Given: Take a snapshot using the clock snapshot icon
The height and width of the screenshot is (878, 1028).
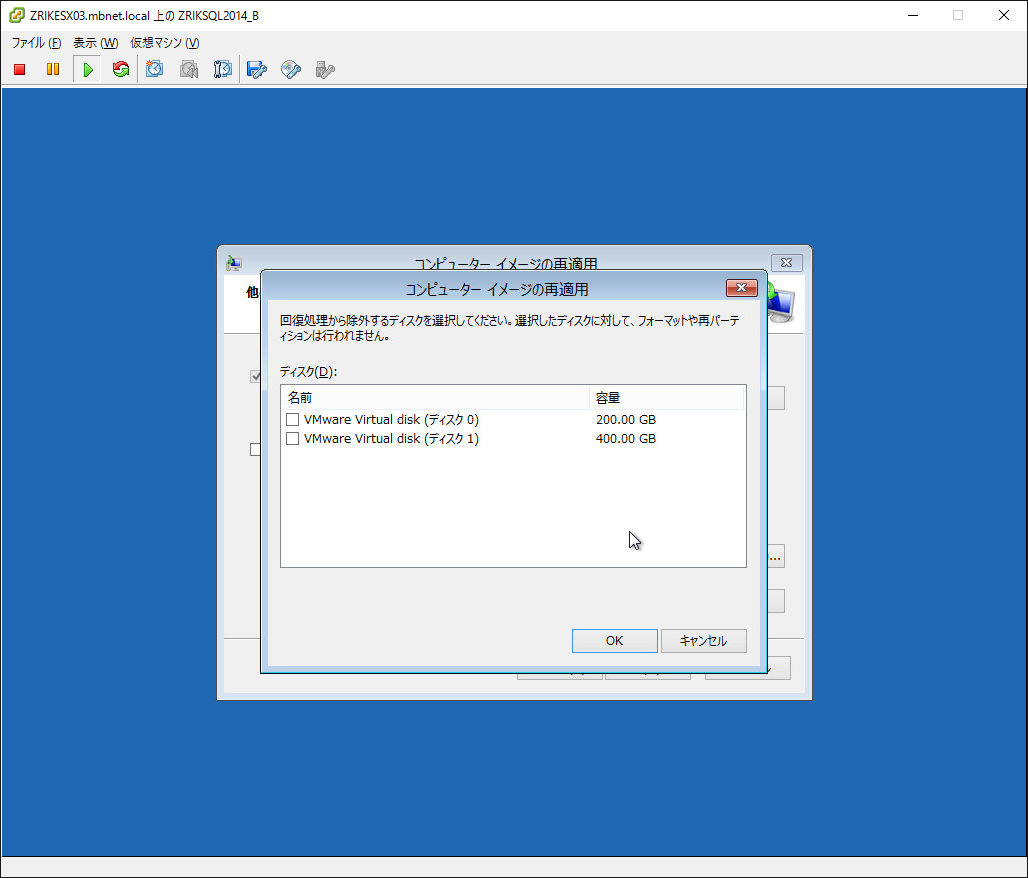Looking at the screenshot, I should point(155,69).
